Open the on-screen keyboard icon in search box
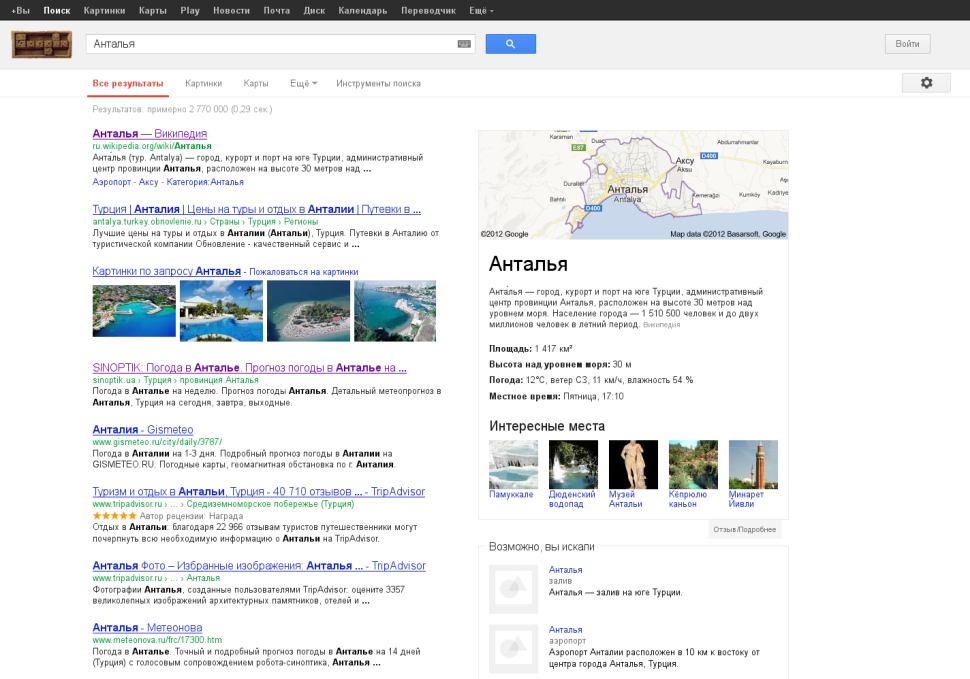Image resolution: width=970 pixels, height=679 pixels. (464, 44)
